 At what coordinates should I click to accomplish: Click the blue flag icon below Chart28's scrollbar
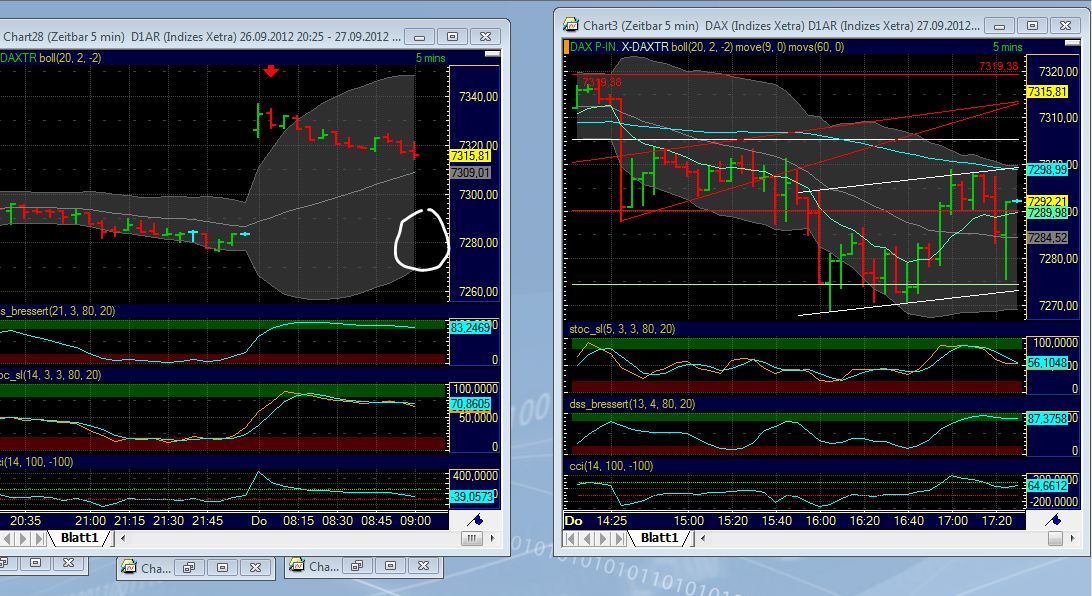click(477, 521)
